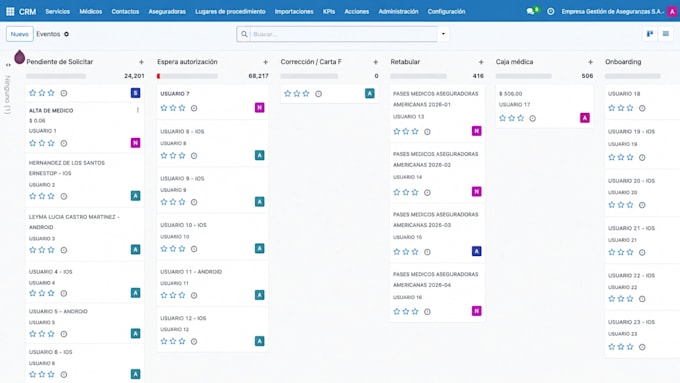
Task: Expand the folded Ninguno column
Action: tap(8, 65)
